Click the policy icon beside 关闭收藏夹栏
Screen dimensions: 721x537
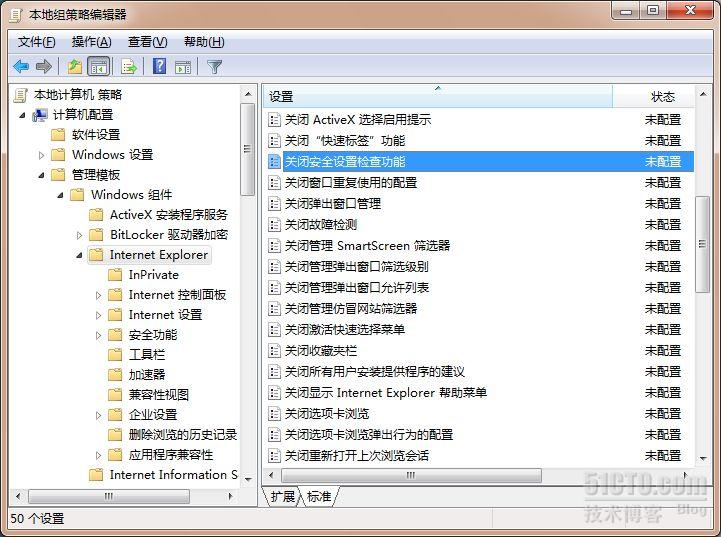(x=275, y=351)
